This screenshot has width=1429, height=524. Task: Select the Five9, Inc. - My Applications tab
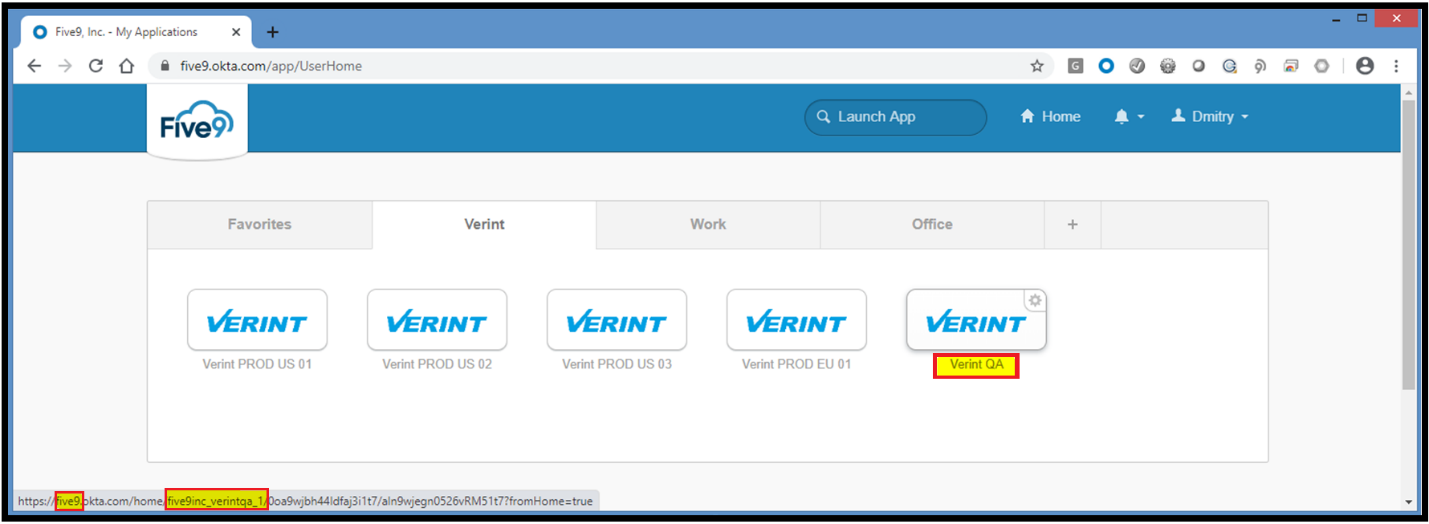point(136,32)
